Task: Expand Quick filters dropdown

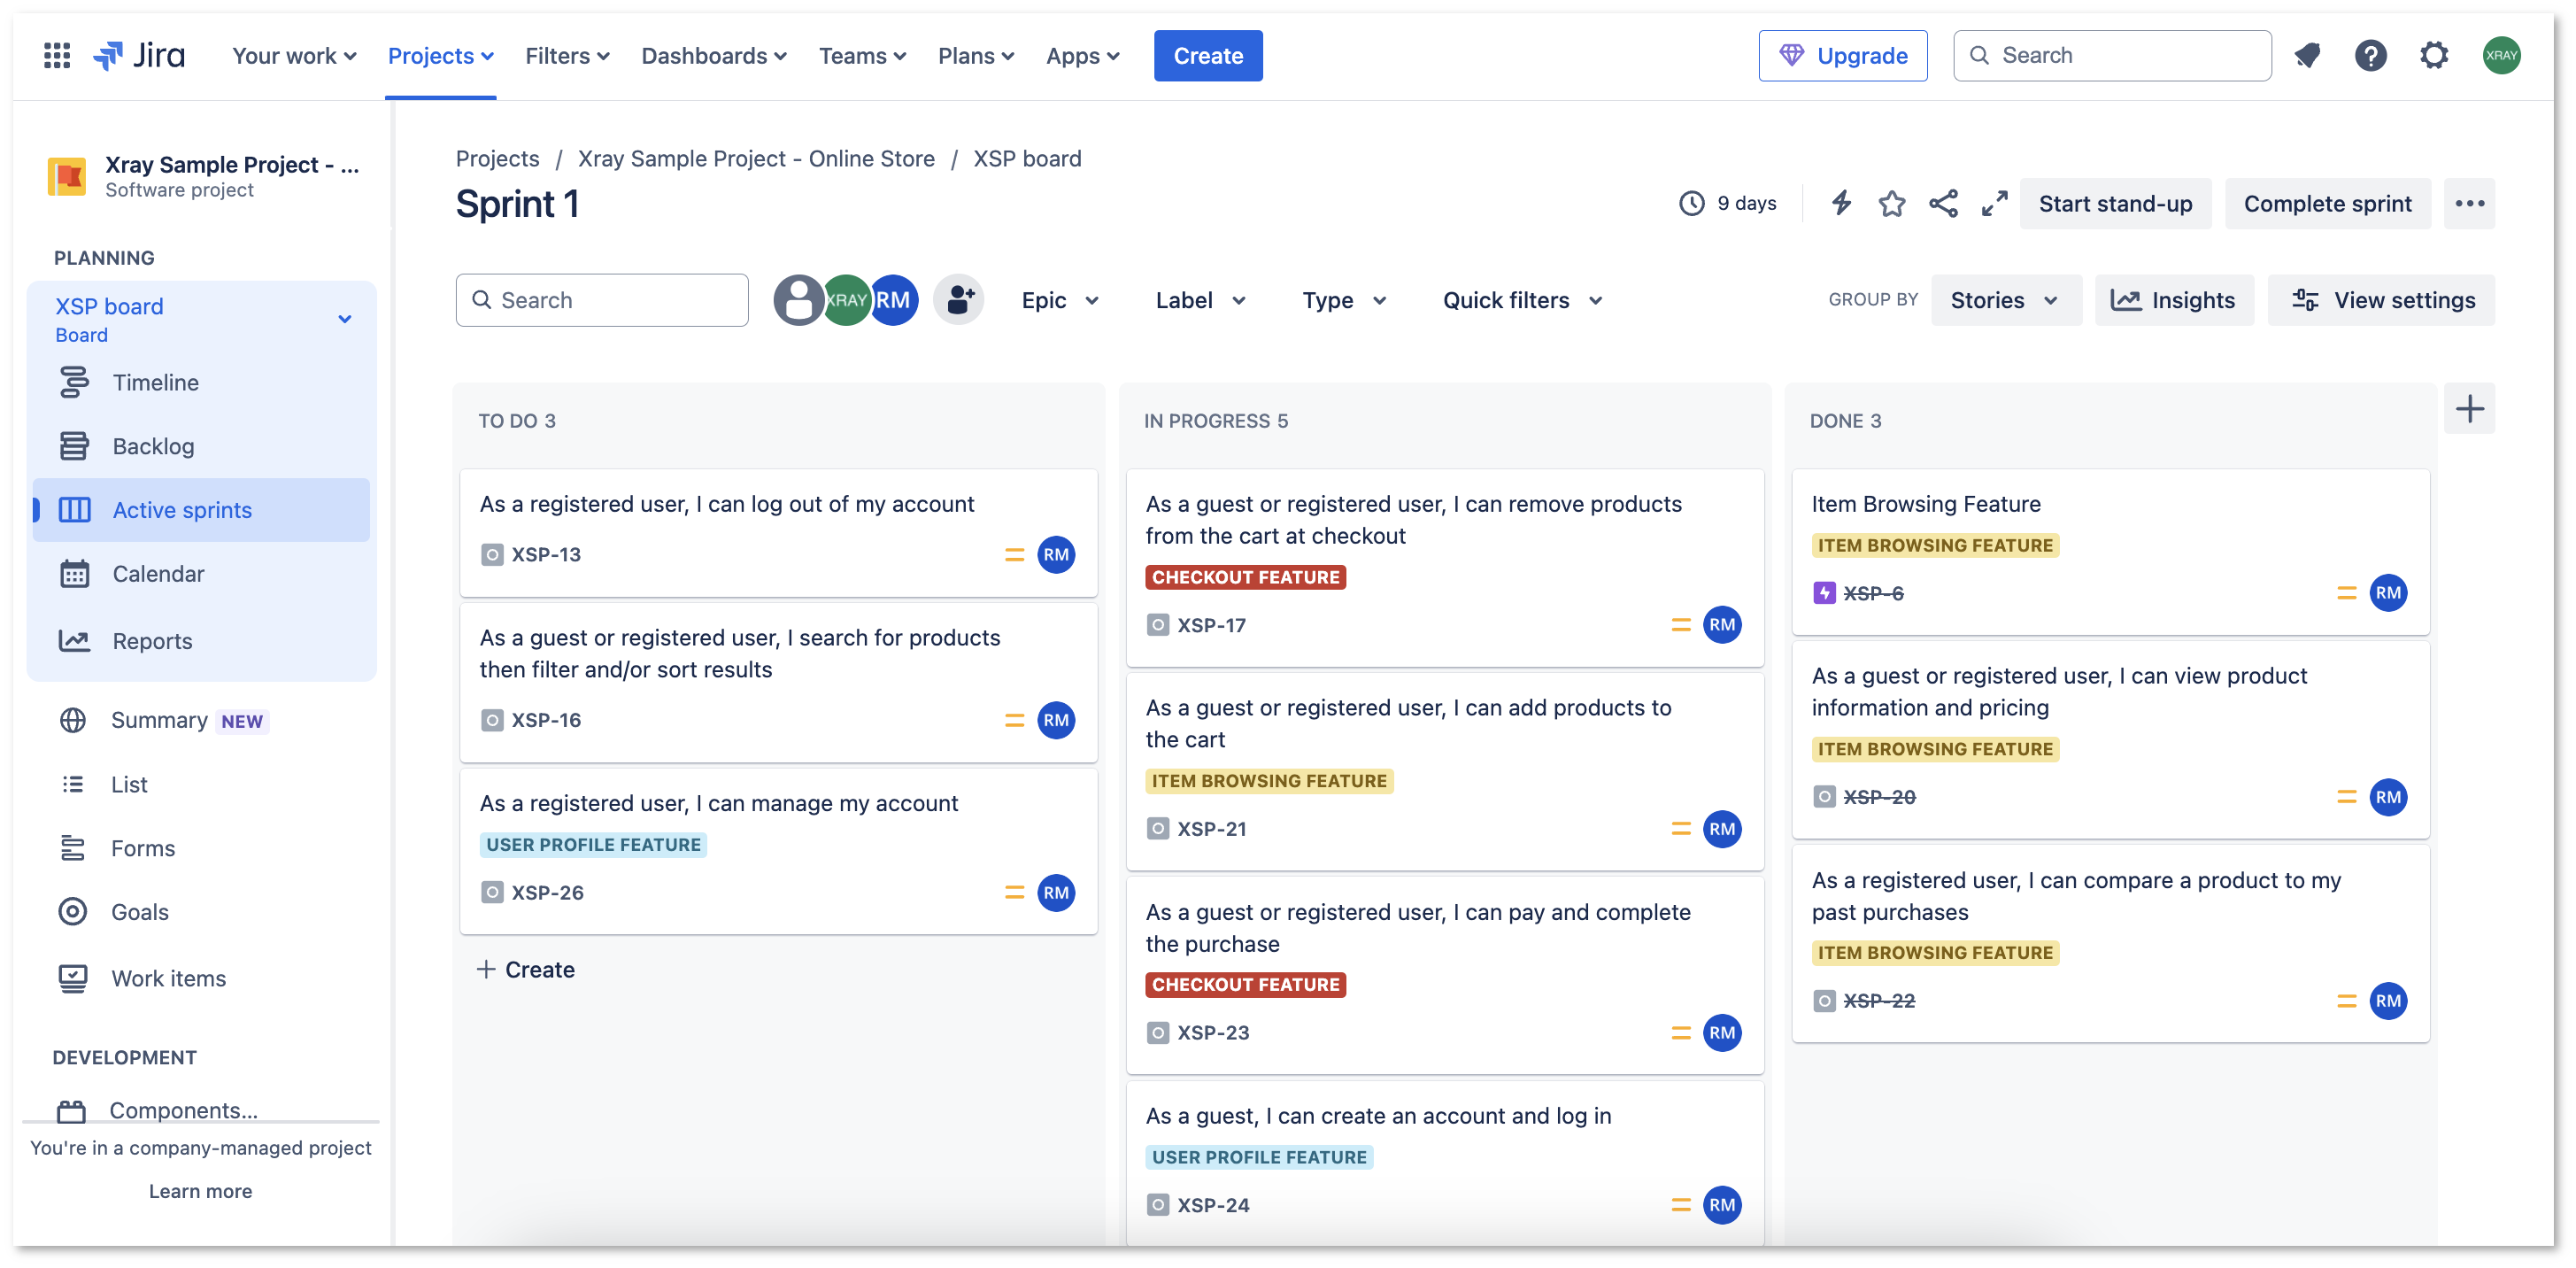Action: [x=1522, y=300]
